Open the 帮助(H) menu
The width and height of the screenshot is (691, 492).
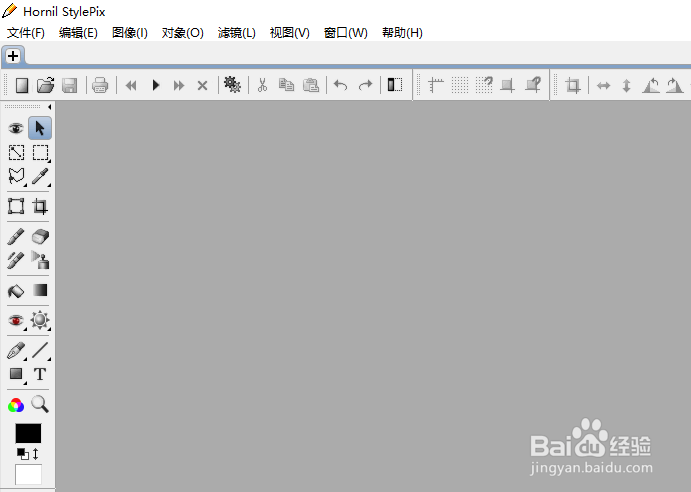tap(402, 33)
